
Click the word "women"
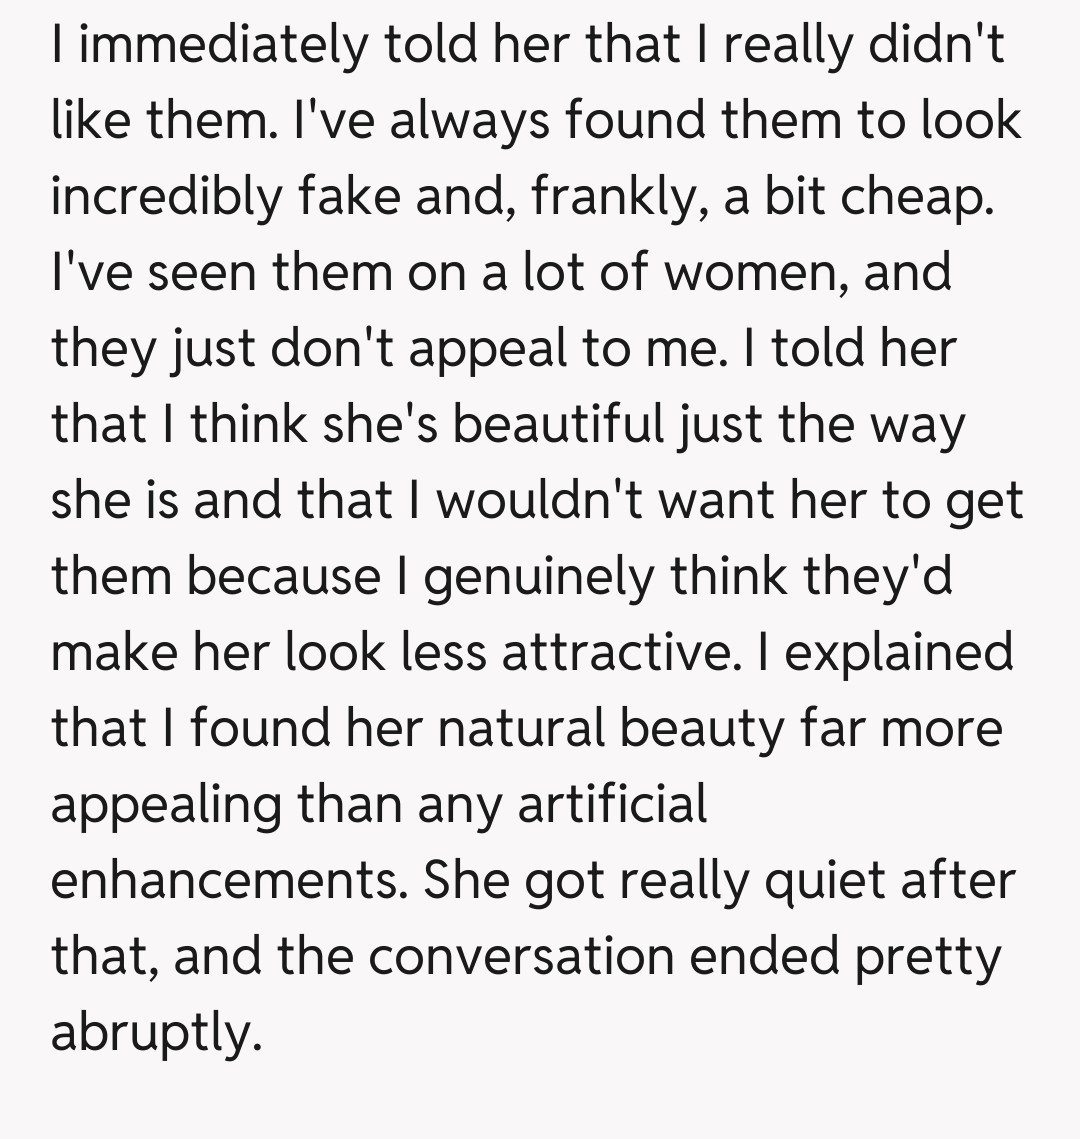757,273
